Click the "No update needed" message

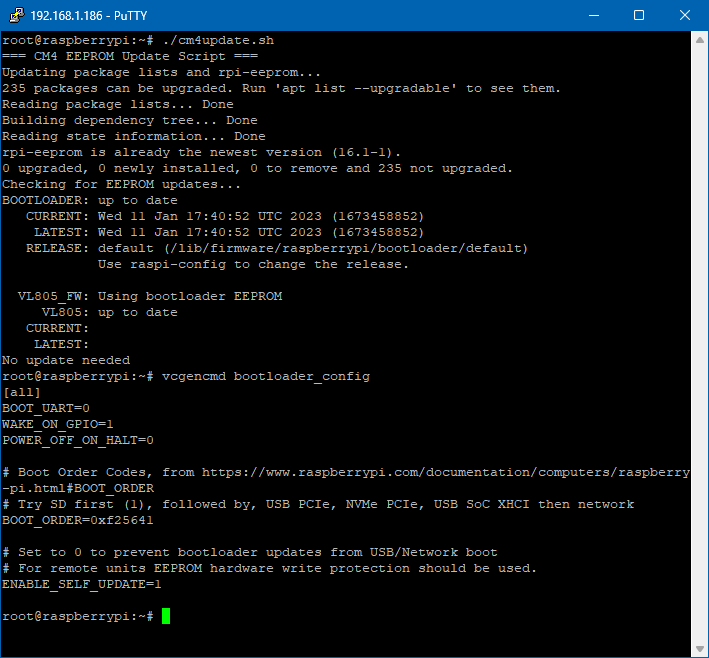(66, 360)
